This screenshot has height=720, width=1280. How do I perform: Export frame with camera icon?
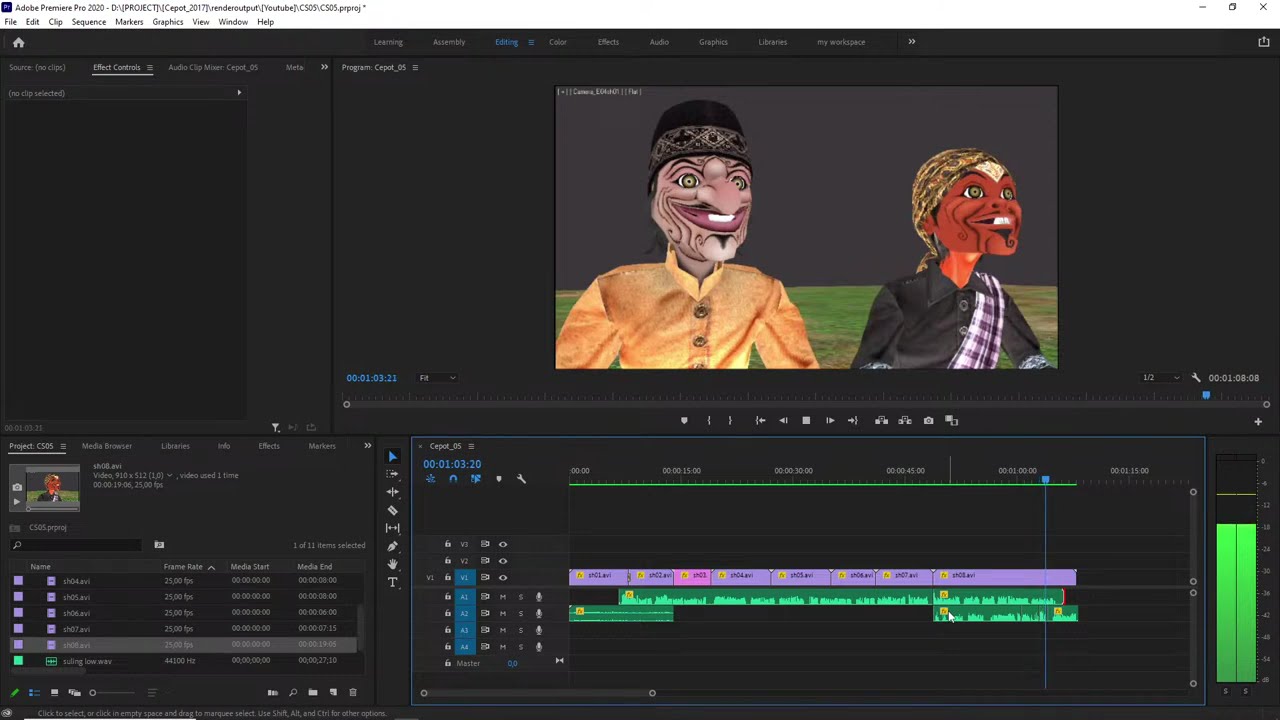coord(928,421)
